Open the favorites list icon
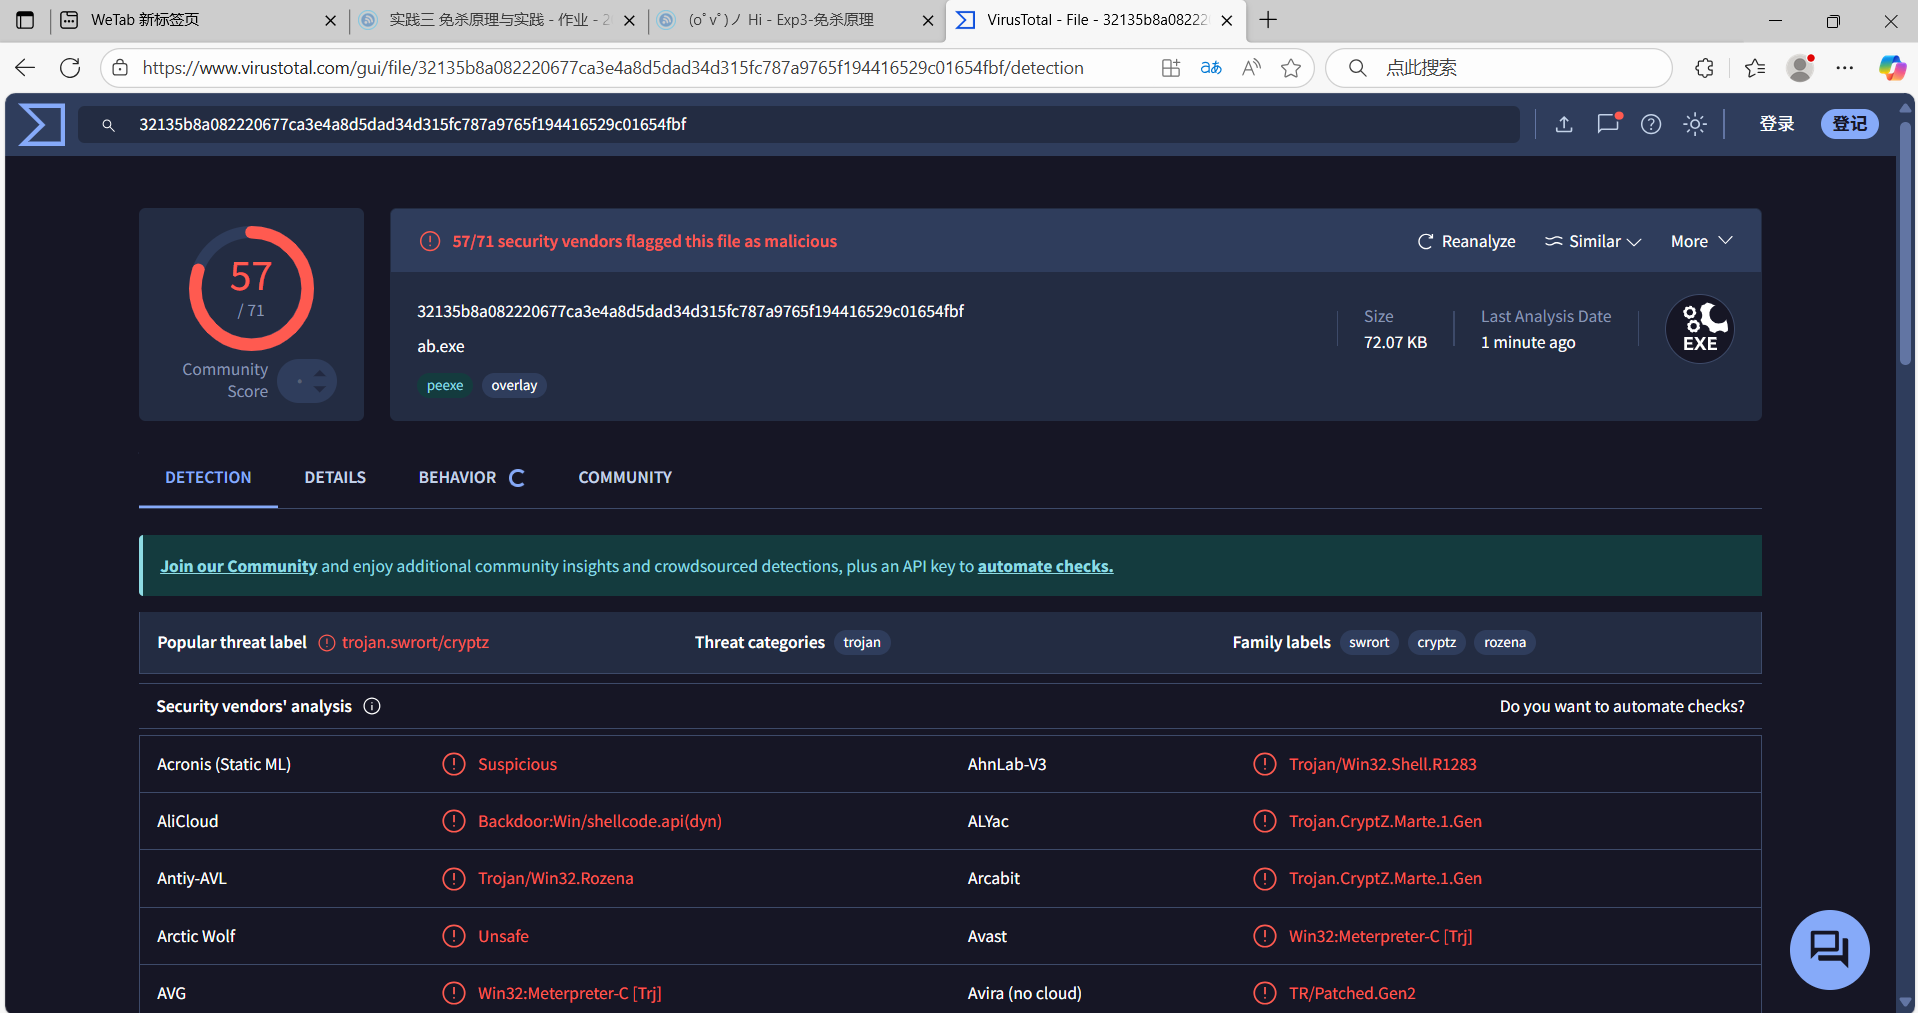The image size is (1918, 1013). [x=1755, y=68]
